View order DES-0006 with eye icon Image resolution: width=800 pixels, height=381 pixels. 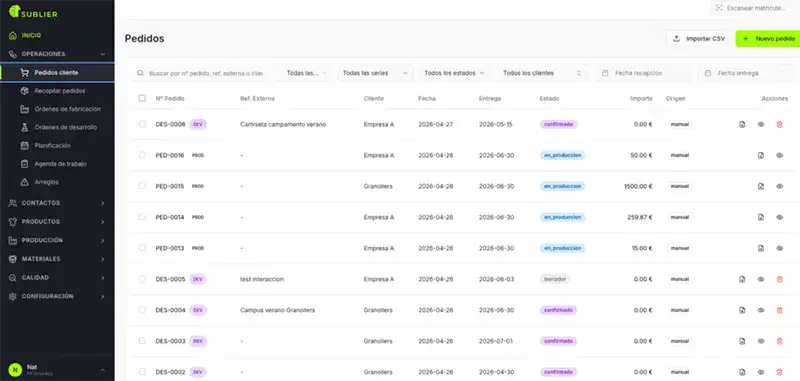click(x=761, y=124)
